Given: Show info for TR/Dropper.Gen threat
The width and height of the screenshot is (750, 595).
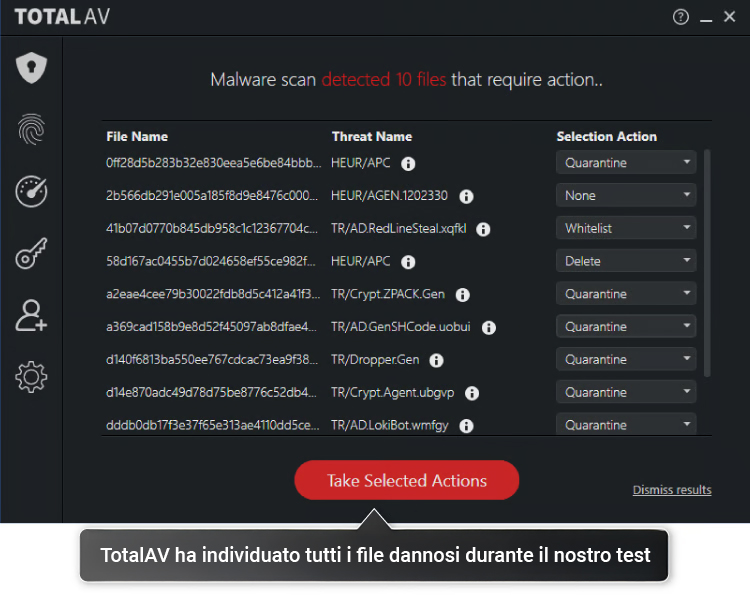Looking at the screenshot, I should pyautogui.click(x=436, y=360).
